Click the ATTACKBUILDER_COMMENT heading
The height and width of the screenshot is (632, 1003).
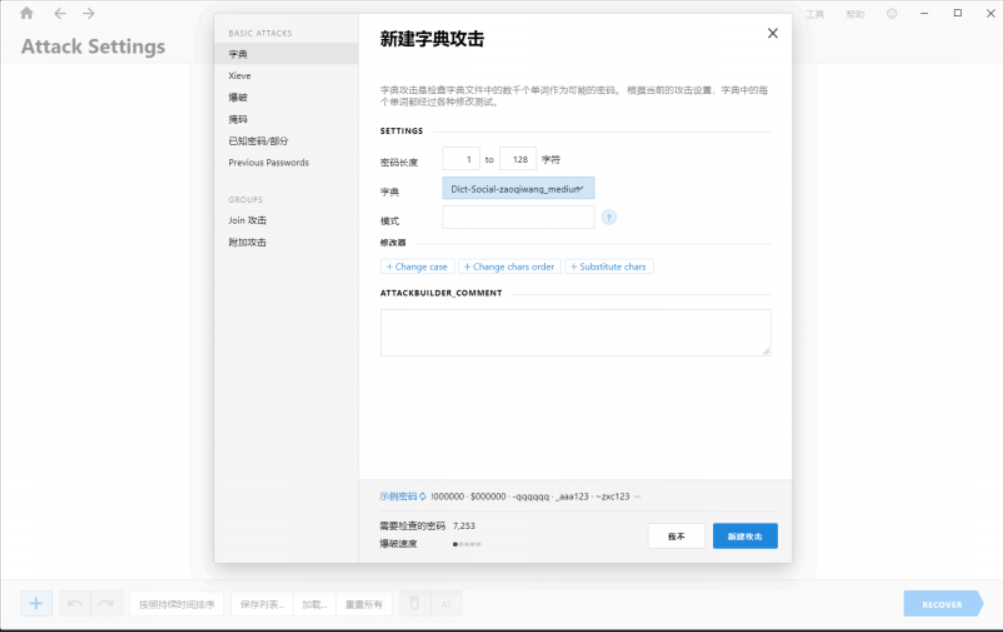tap(441, 293)
